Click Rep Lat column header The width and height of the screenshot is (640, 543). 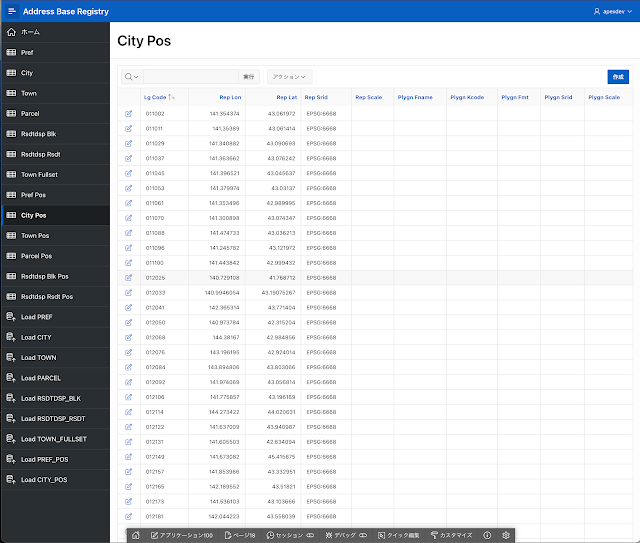coord(287,97)
